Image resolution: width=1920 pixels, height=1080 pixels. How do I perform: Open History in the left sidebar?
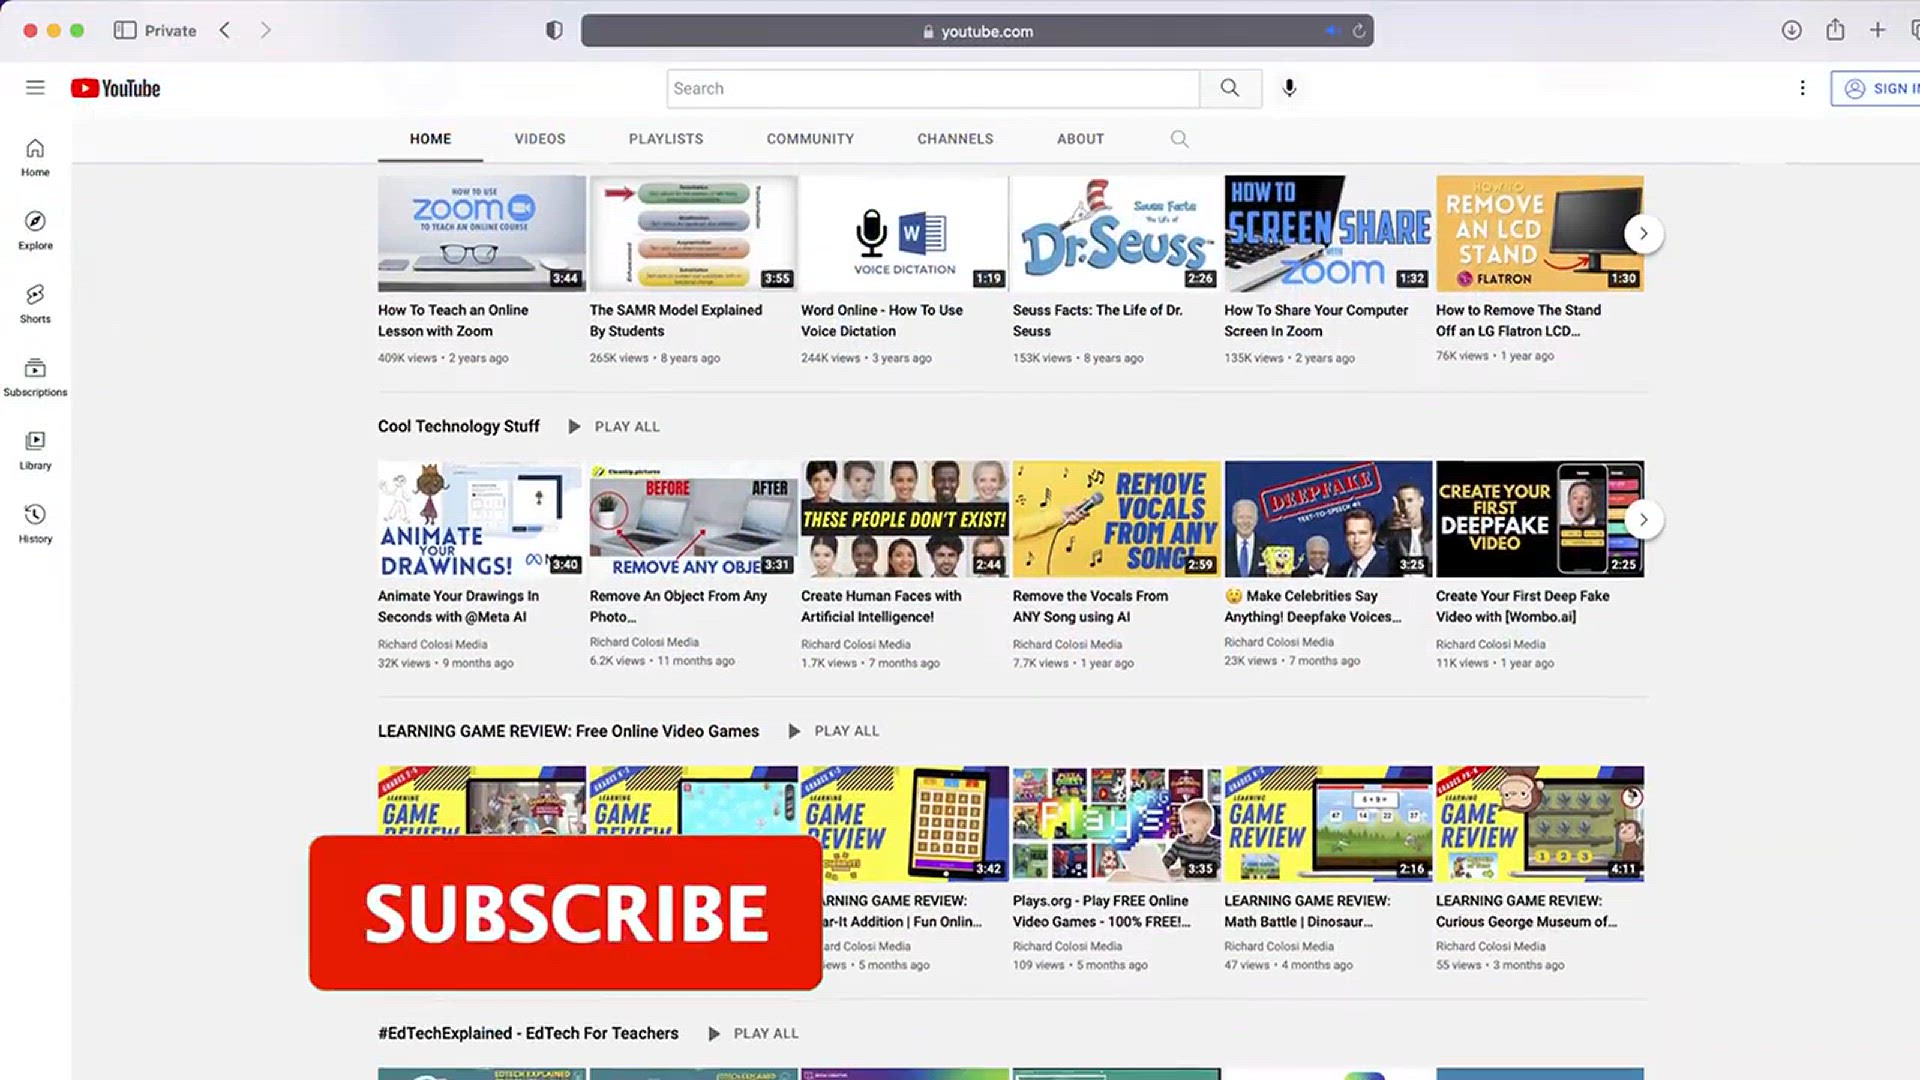tap(35, 524)
